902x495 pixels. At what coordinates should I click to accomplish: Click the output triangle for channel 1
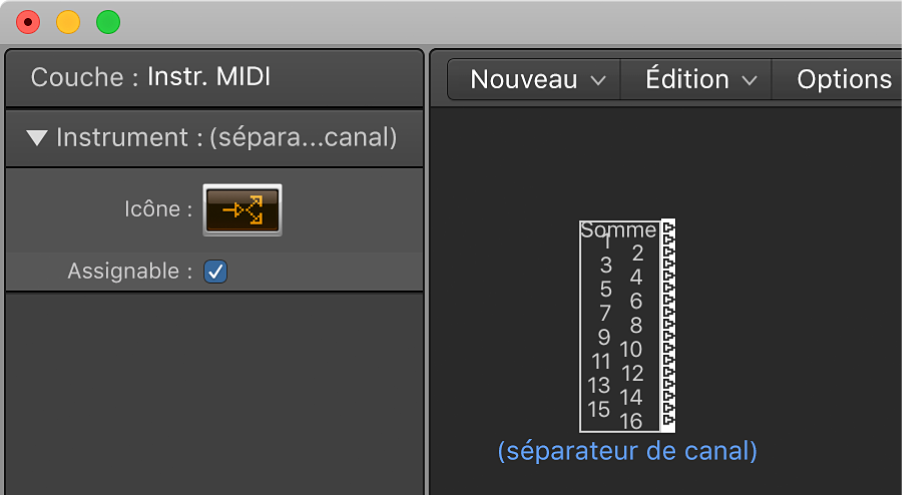668,239
